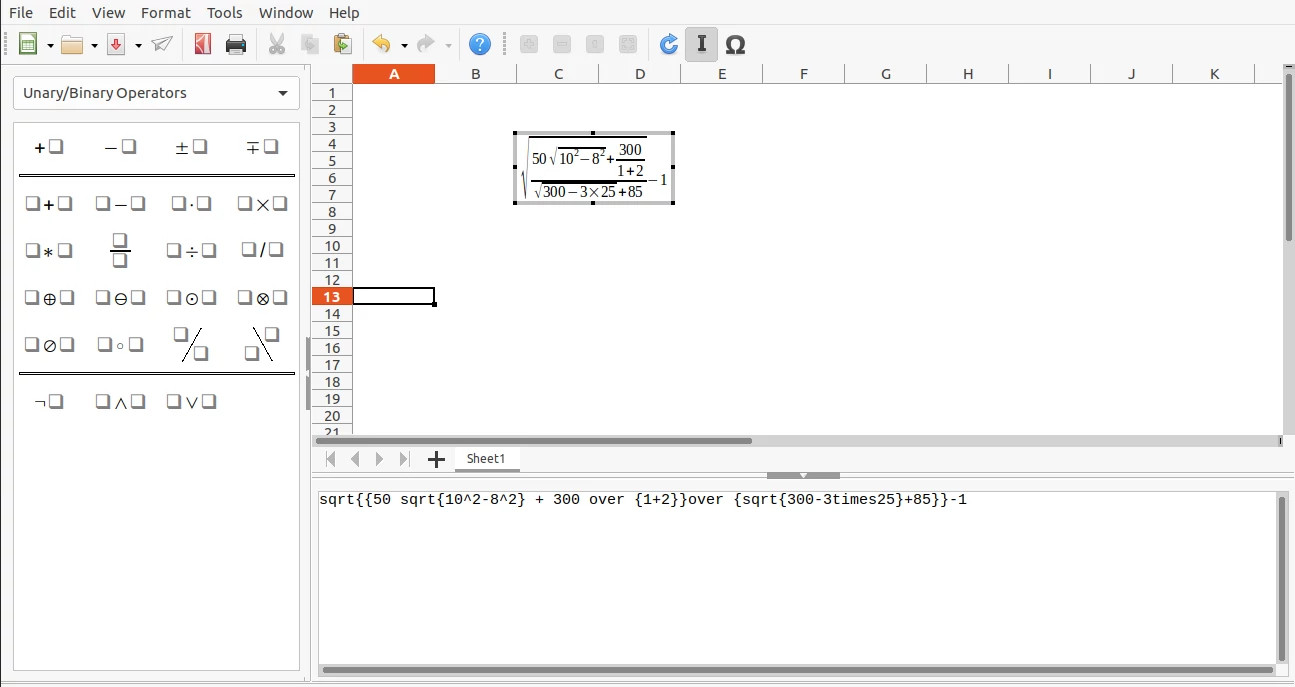The image size is (1295, 687).
Task: Click the Save document icon
Action: click(116, 44)
